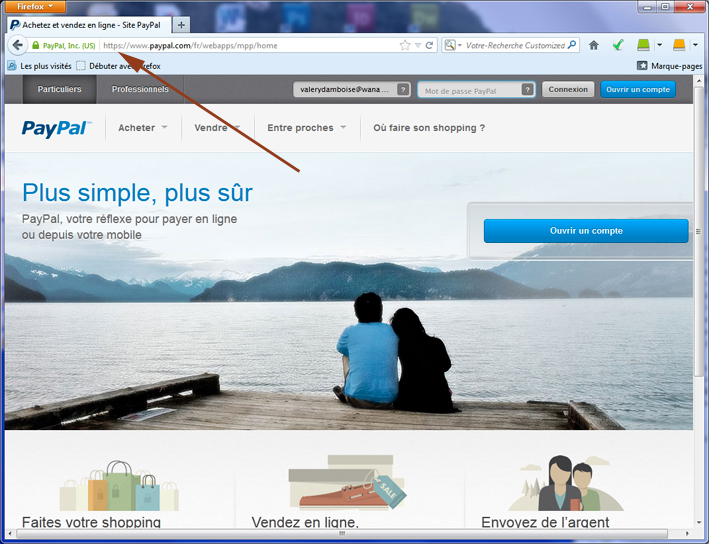Viewport: 709px width, 544px height.
Task: Switch to the Professionnels tab
Action: [x=140, y=89]
